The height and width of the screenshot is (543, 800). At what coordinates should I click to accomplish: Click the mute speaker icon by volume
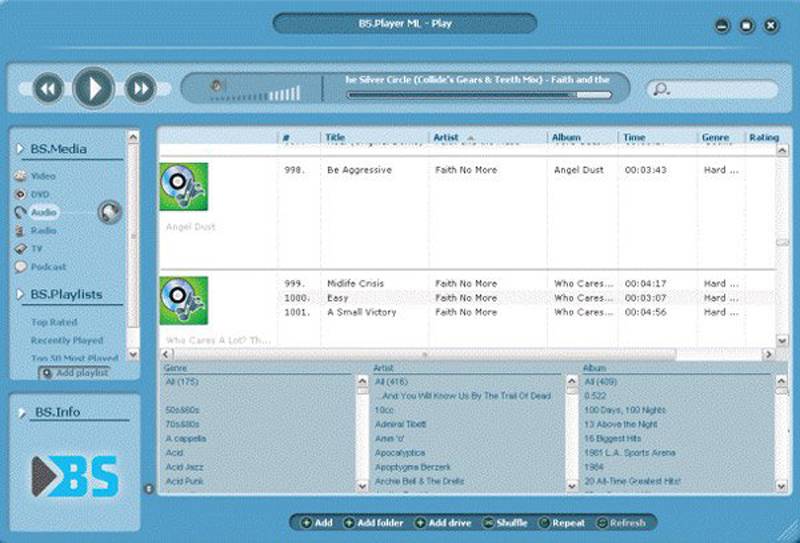215,86
